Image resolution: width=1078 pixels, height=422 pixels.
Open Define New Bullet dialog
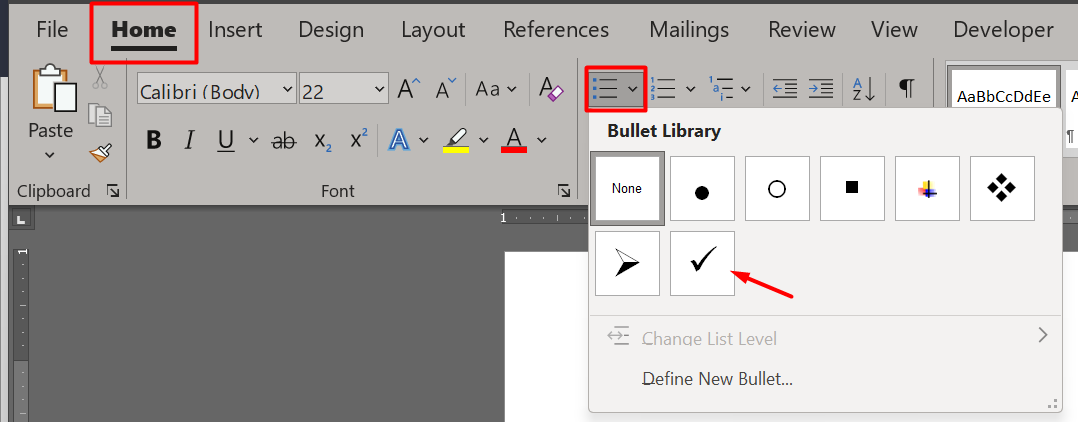coord(717,379)
